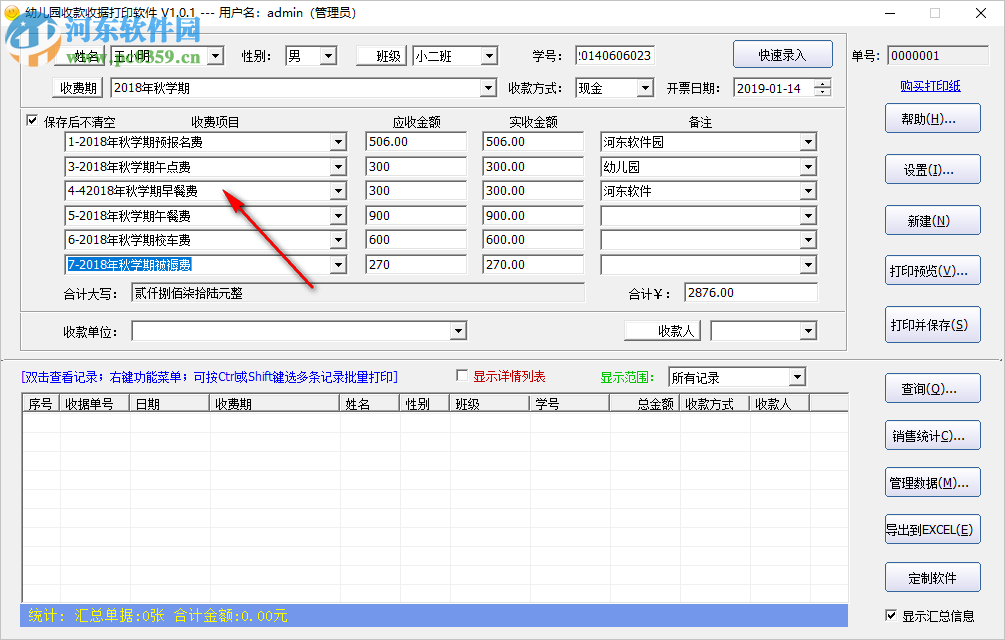The height and width of the screenshot is (640, 1005).
Task: Click the 快速录入 button
Action: pyautogui.click(x=783, y=55)
